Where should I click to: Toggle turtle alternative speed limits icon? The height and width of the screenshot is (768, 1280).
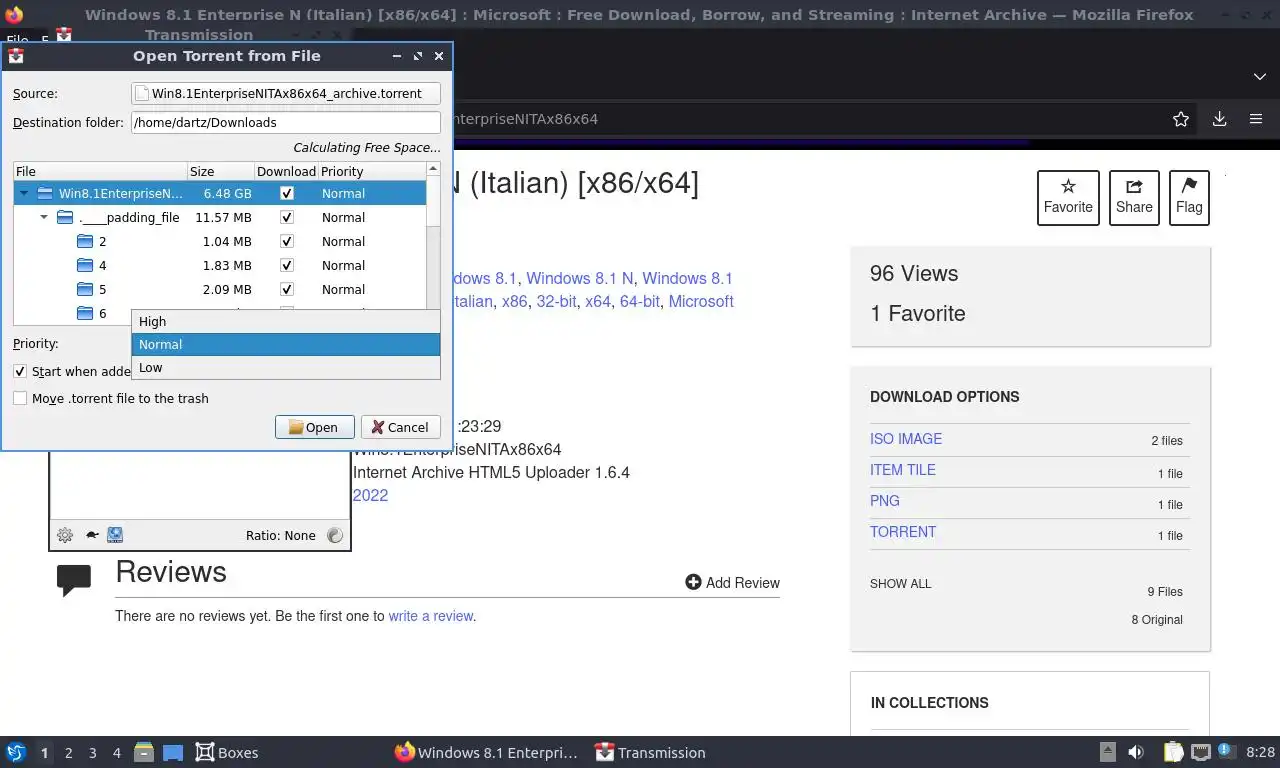click(x=91, y=535)
